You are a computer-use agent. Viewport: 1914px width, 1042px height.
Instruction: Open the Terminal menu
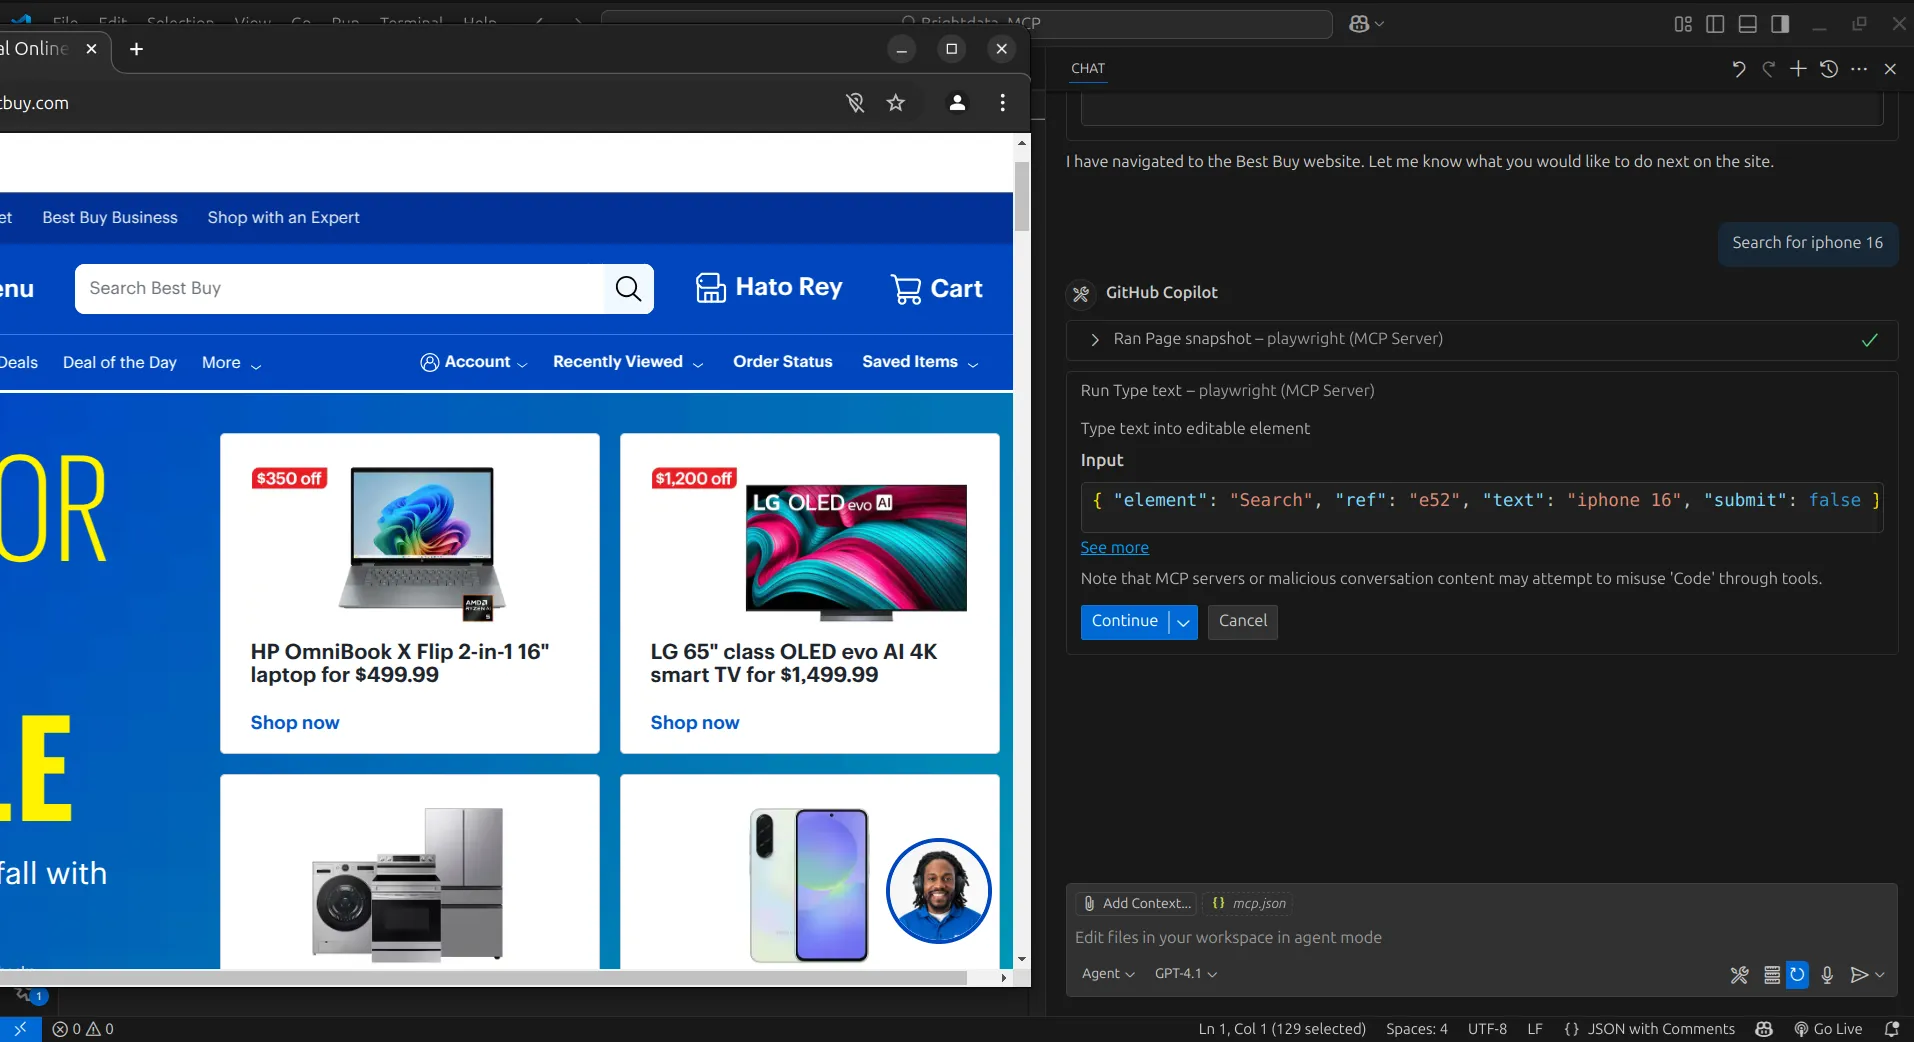click(410, 22)
